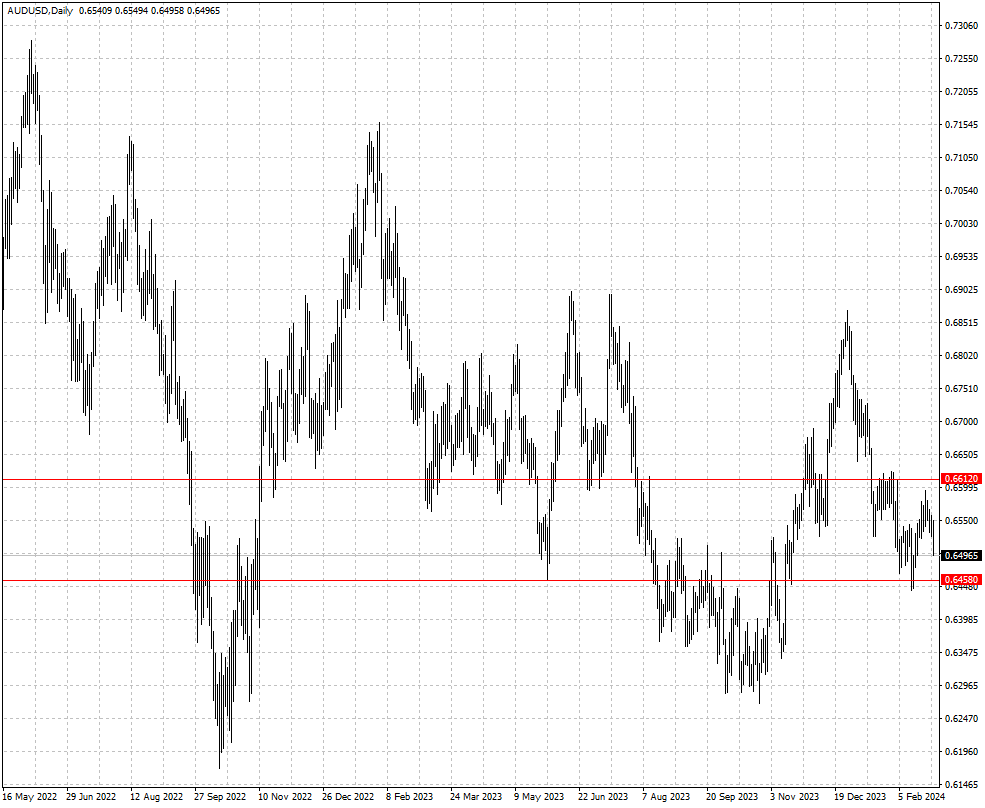Screen dimensions: 985x808
Task: Click the 7 Aug 2023 date label
Action: 666,797
